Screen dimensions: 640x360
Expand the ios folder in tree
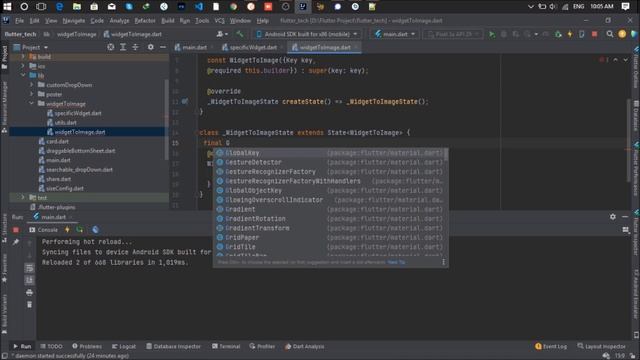click(23, 66)
